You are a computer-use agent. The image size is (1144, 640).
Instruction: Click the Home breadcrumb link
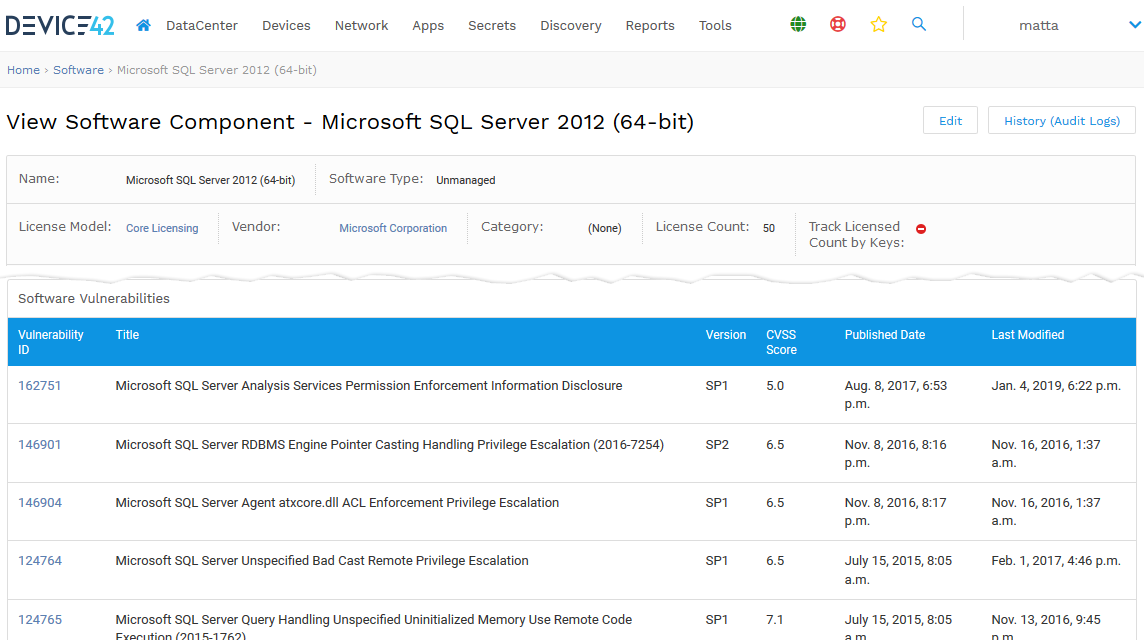click(x=23, y=70)
